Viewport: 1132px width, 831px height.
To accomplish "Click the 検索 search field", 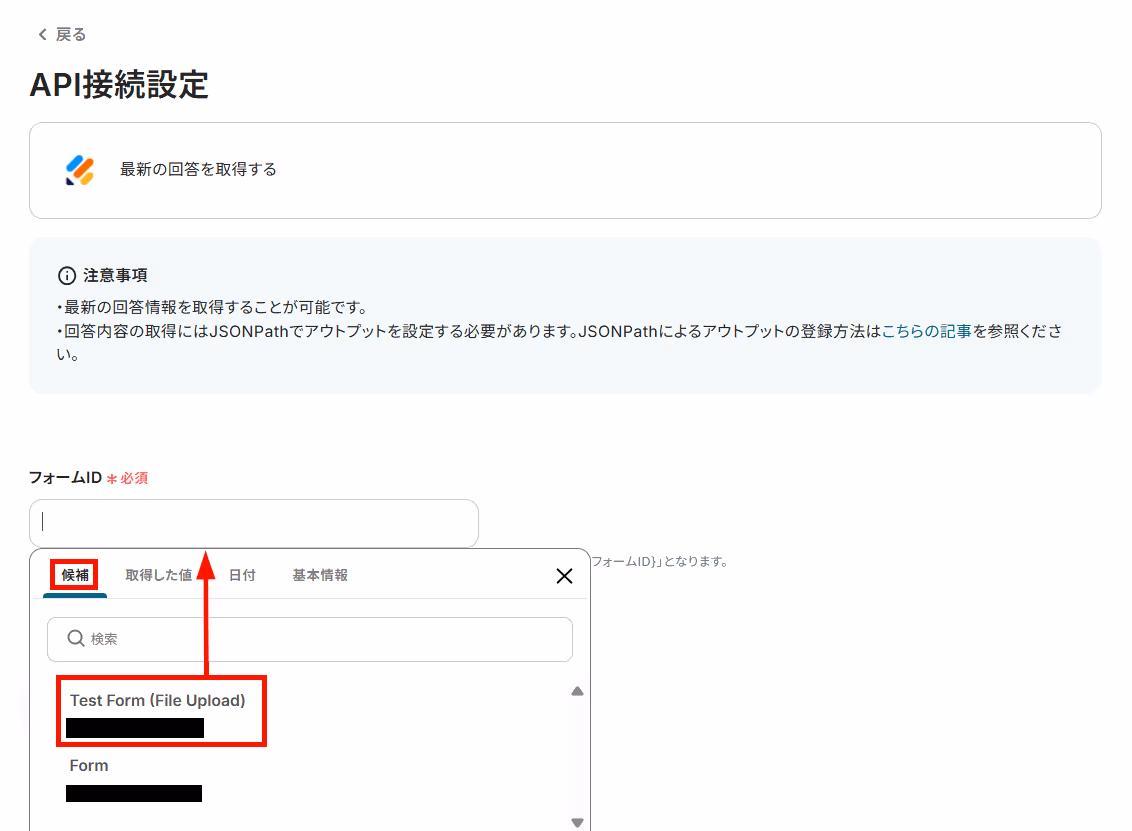I will 310,639.
